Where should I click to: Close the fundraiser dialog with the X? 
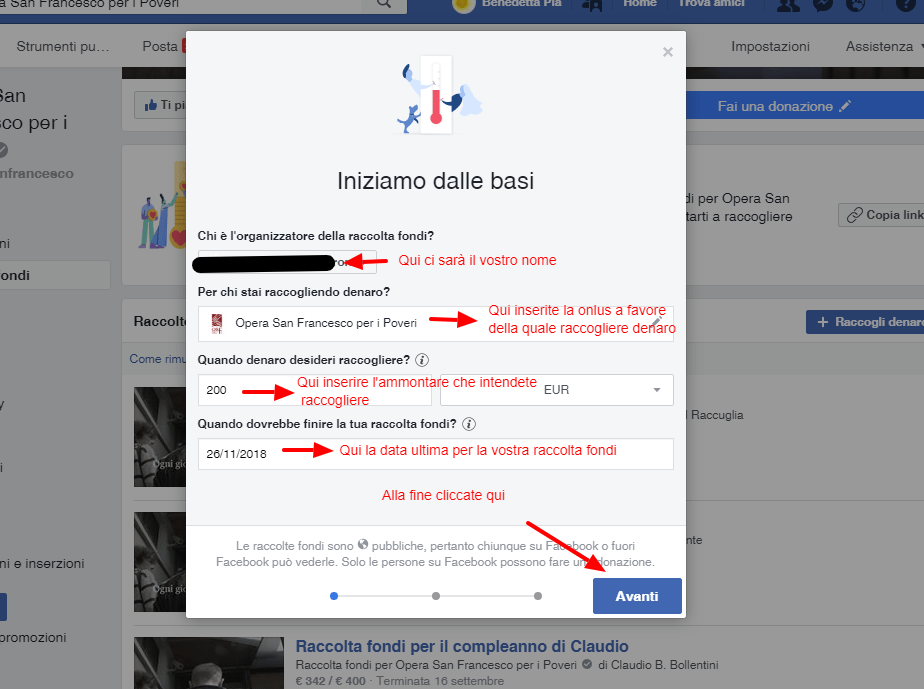668,52
